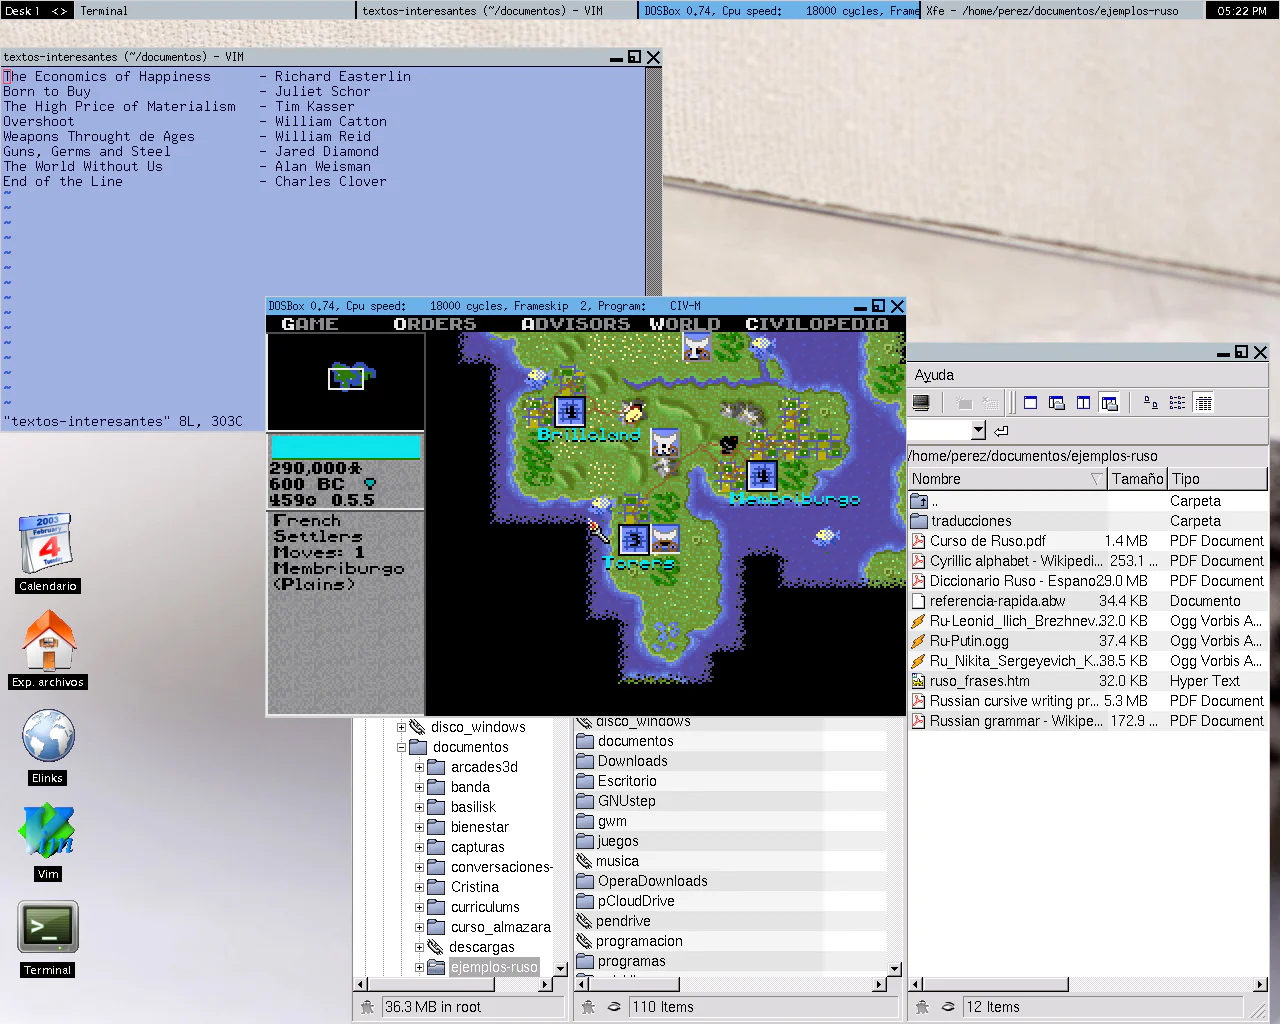Open the terminal icon in Xfe toolbar
The width and height of the screenshot is (1280, 1024).
click(921, 403)
